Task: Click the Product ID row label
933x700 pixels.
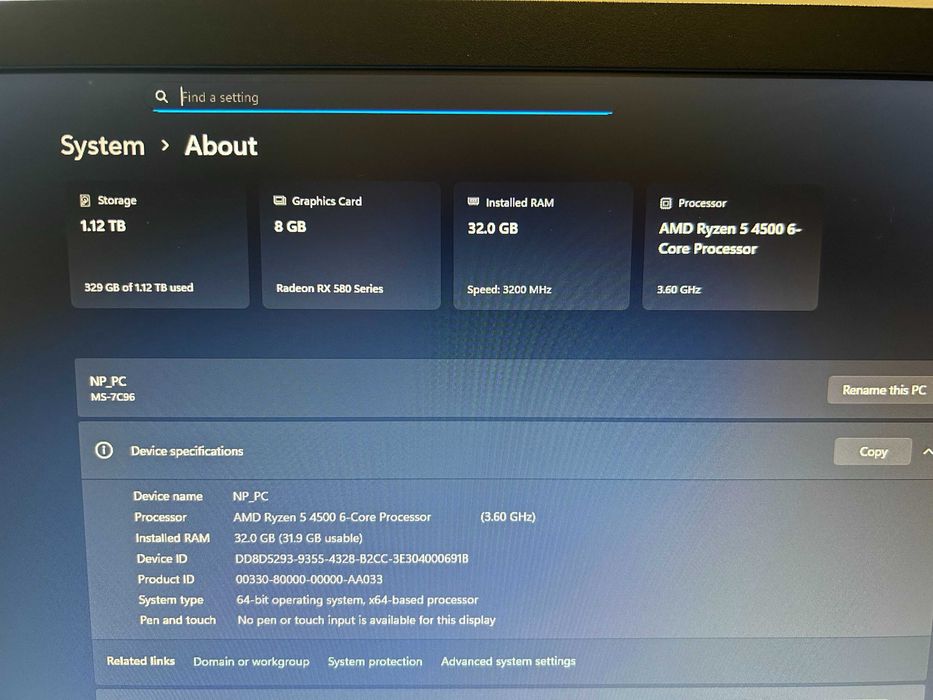Action: click(166, 579)
